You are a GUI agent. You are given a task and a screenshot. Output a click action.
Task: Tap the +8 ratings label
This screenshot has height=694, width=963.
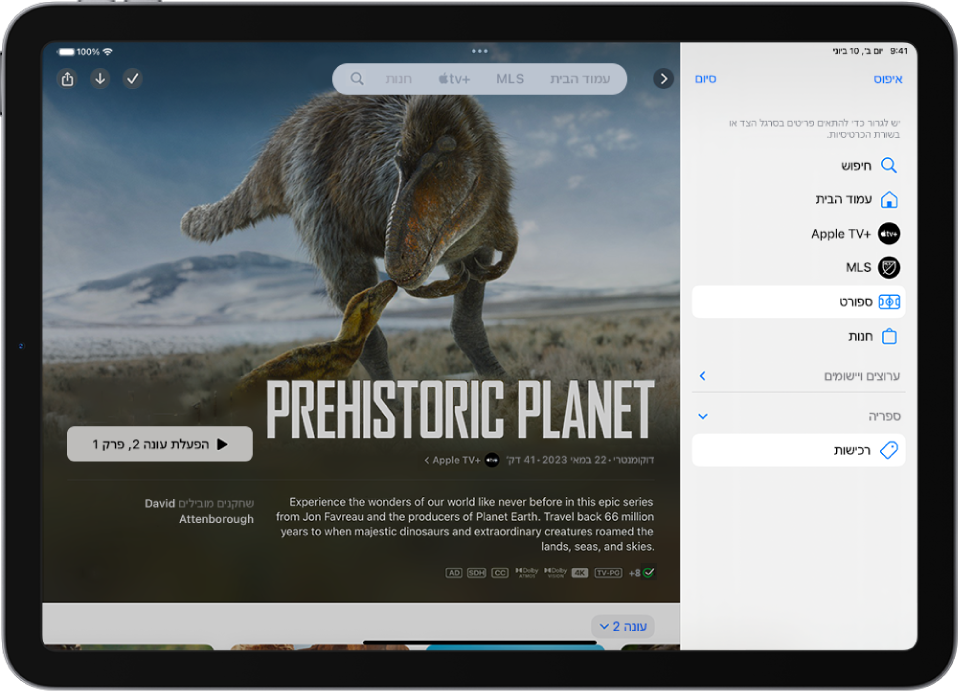coord(634,573)
